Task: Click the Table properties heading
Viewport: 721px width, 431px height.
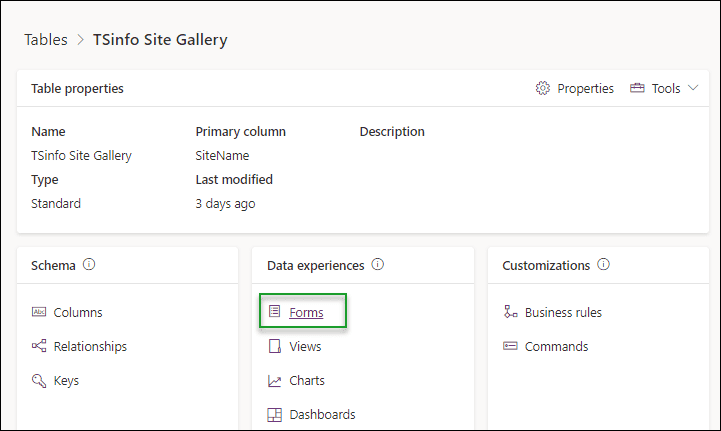Action: pos(77,88)
